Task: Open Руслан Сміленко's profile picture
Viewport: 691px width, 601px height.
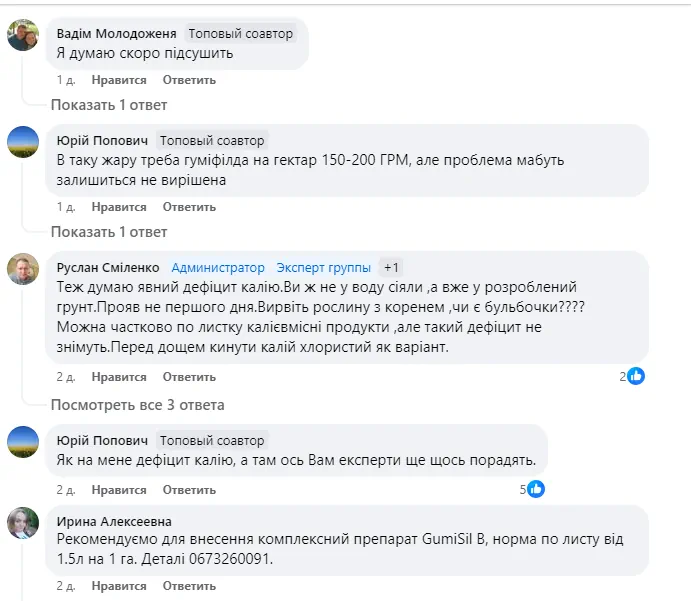Action: click(23, 269)
